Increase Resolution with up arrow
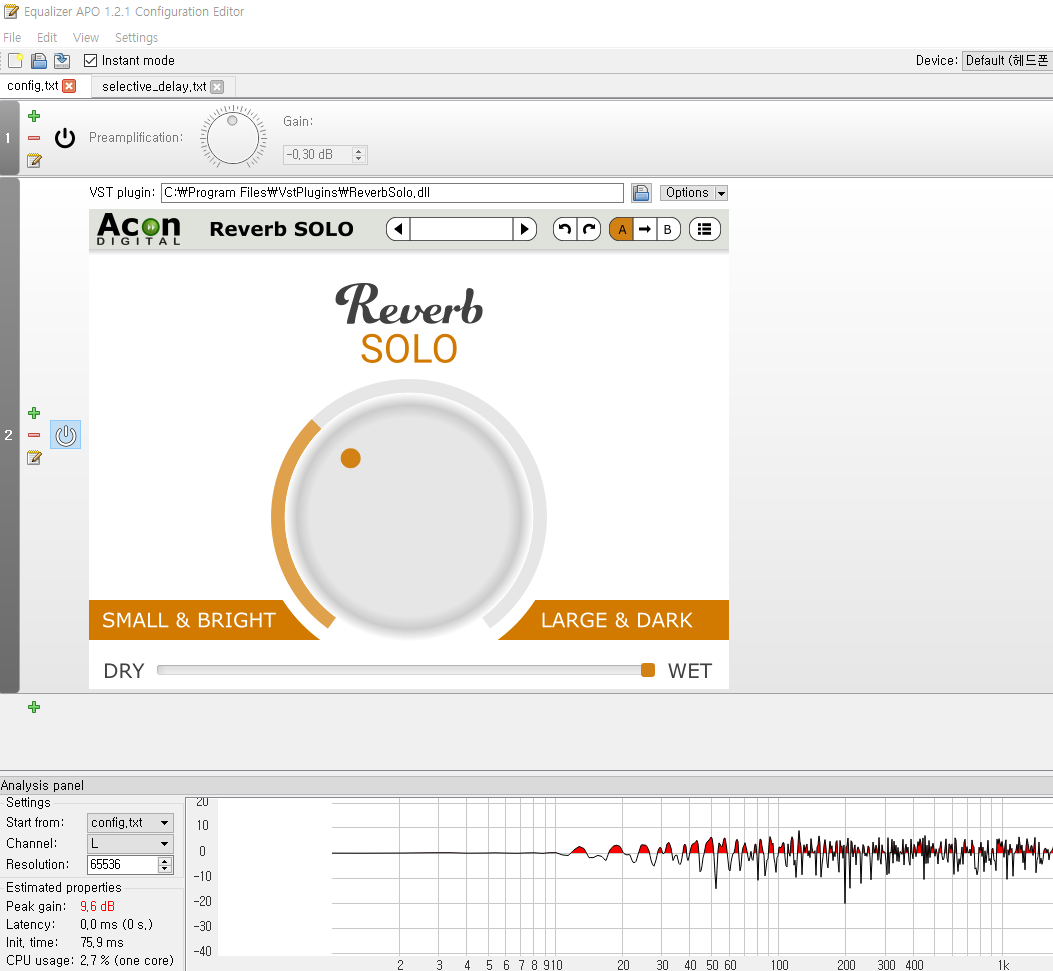 coord(165,861)
